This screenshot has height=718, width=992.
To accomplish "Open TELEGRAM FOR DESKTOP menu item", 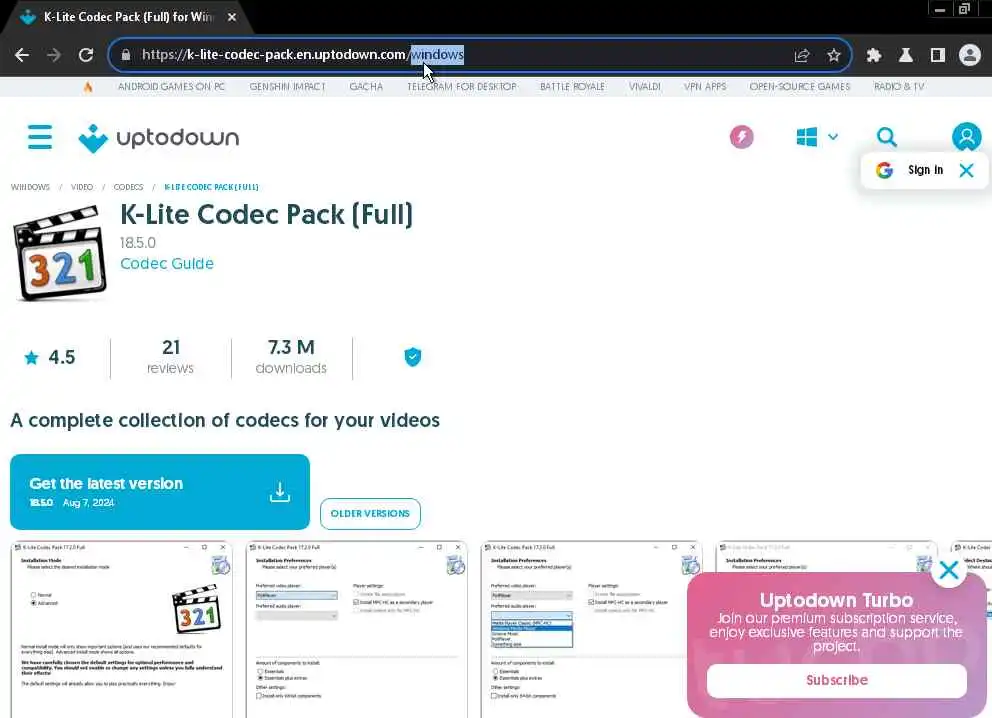I will coord(462,87).
